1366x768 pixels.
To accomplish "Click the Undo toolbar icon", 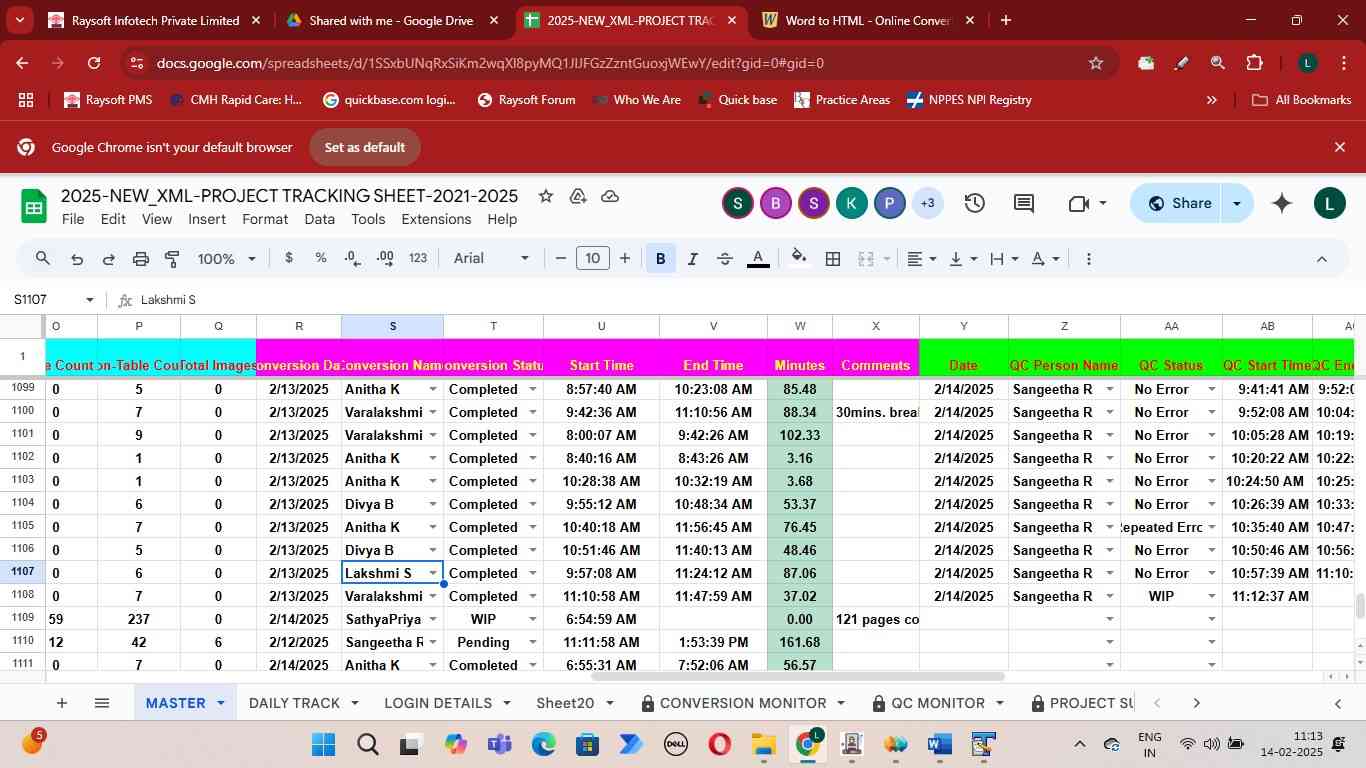I will pos(76,259).
